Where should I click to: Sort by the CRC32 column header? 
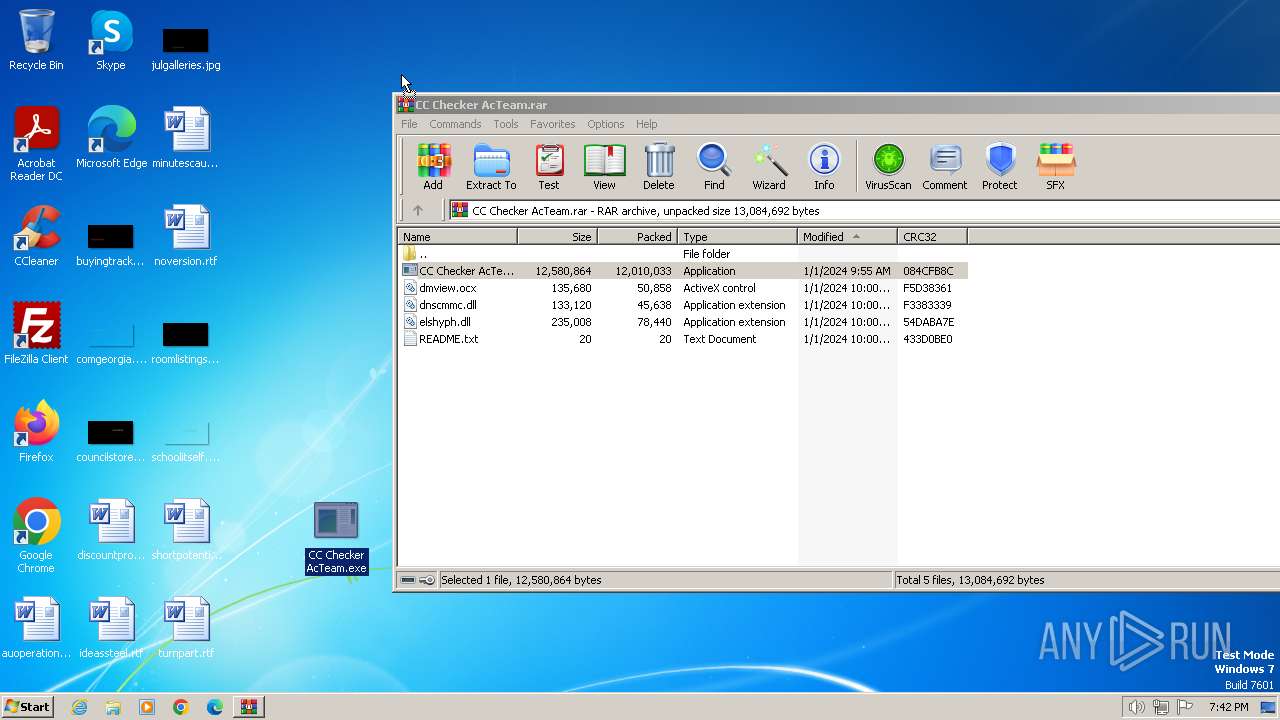pos(932,237)
